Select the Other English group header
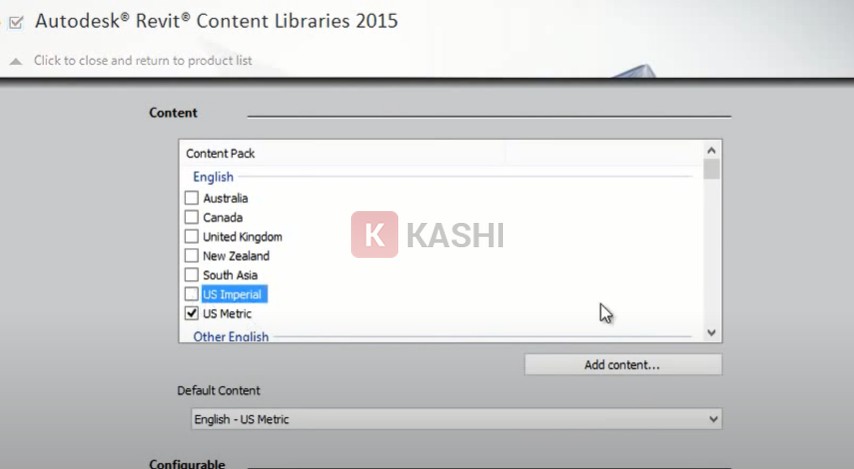 click(x=231, y=337)
